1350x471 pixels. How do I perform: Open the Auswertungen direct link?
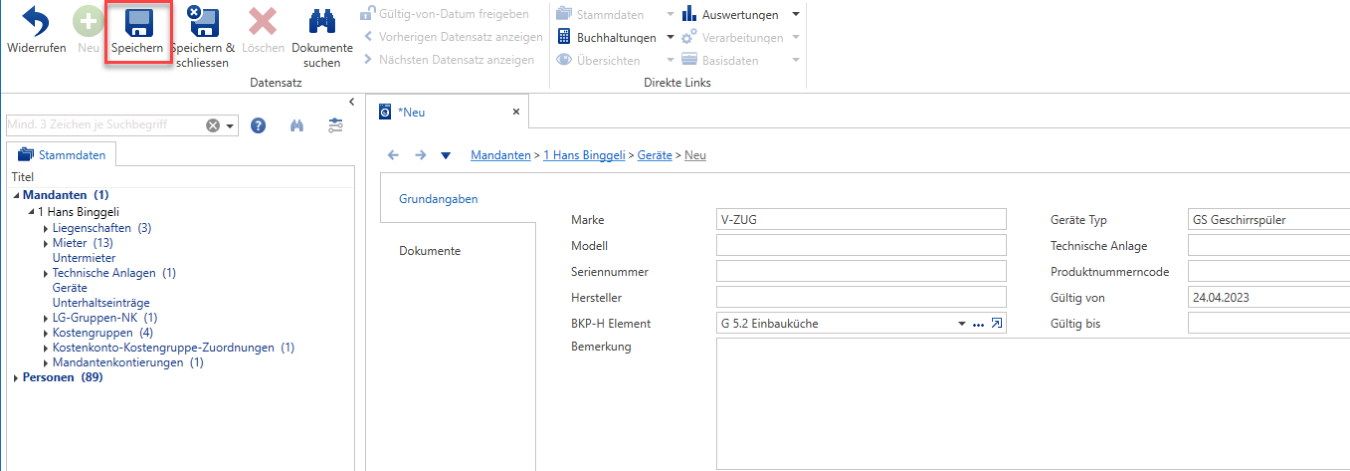point(729,14)
